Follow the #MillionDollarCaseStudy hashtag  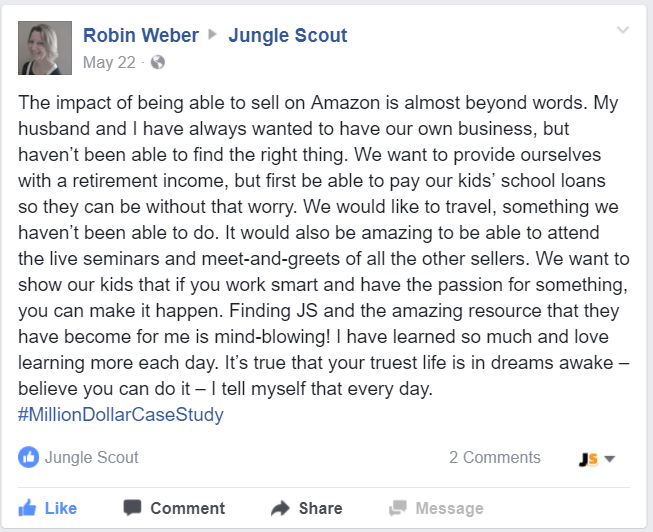(121, 413)
